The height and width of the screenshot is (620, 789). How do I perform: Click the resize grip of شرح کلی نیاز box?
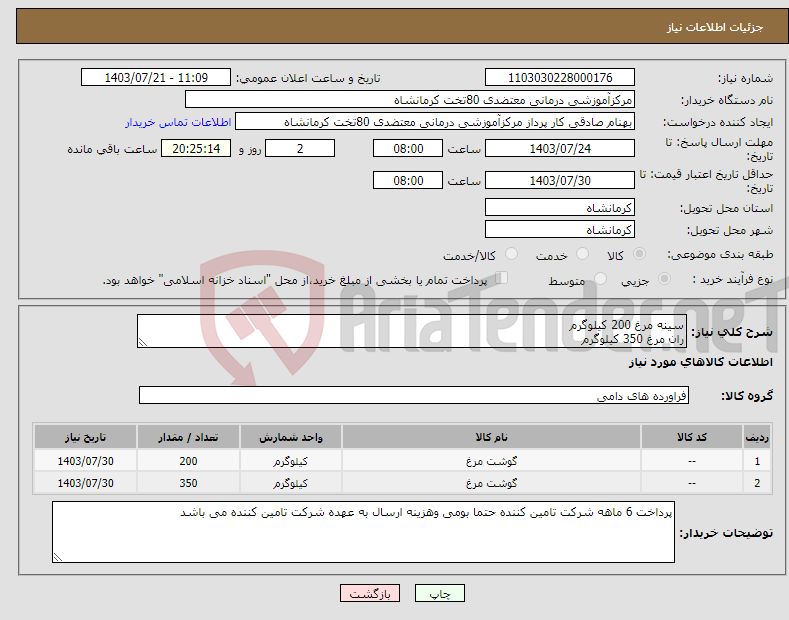143,342
